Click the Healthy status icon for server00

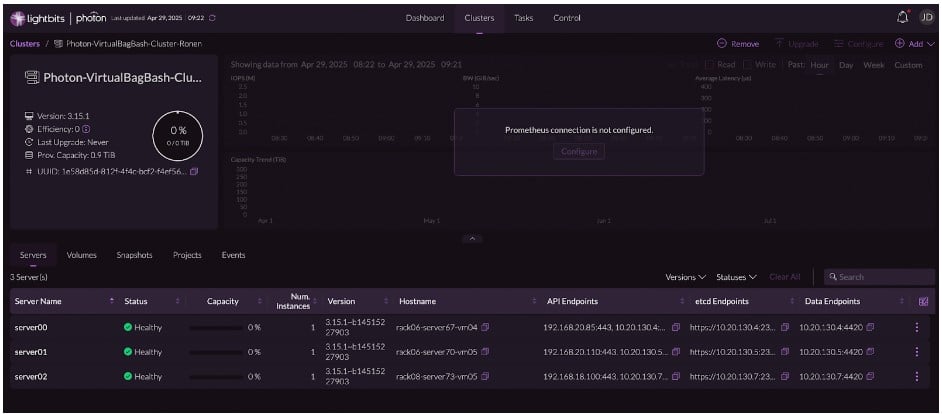tap(128, 327)
